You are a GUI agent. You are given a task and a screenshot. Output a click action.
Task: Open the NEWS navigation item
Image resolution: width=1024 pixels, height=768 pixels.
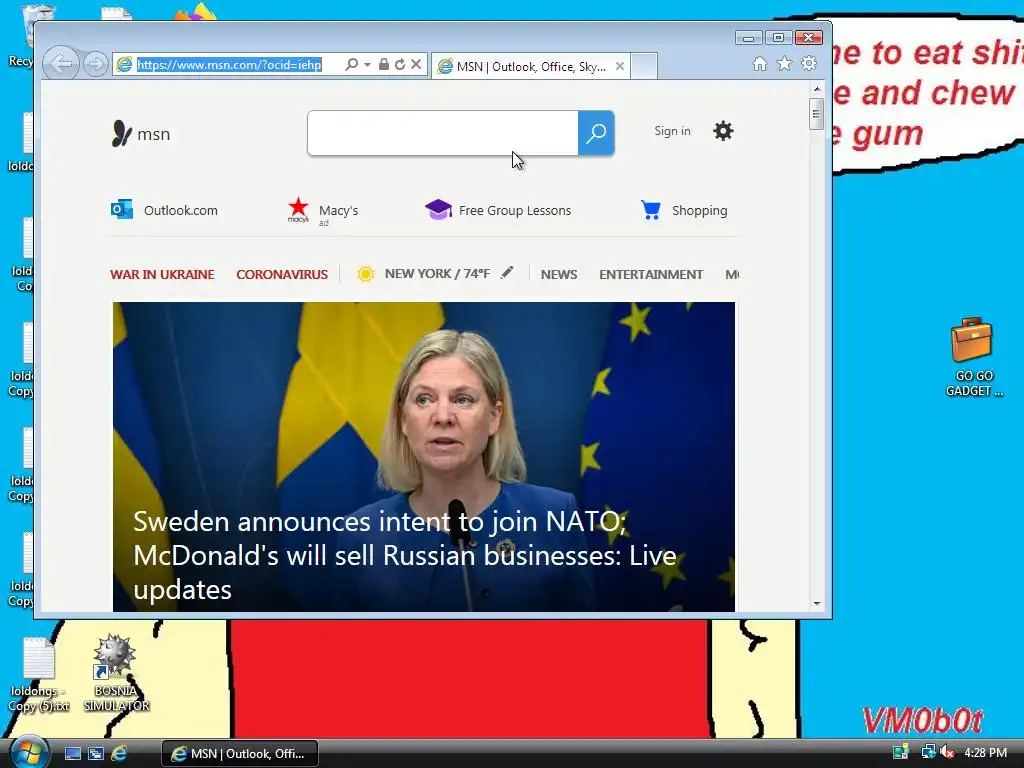(559, 274)
